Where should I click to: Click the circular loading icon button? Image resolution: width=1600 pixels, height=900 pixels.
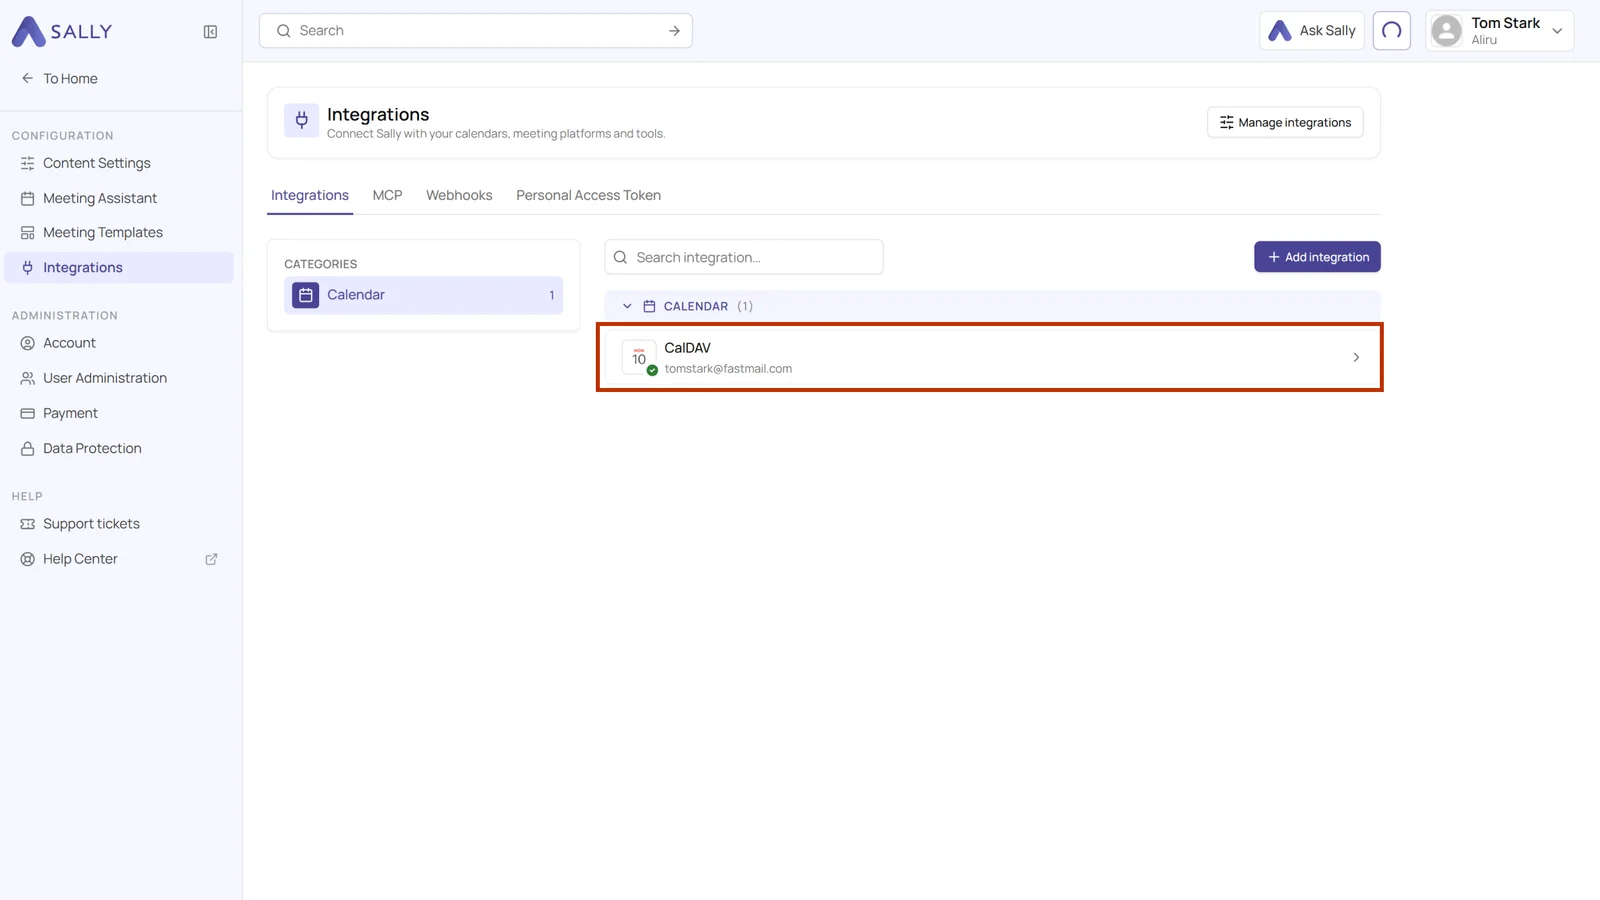[1392, 31]
